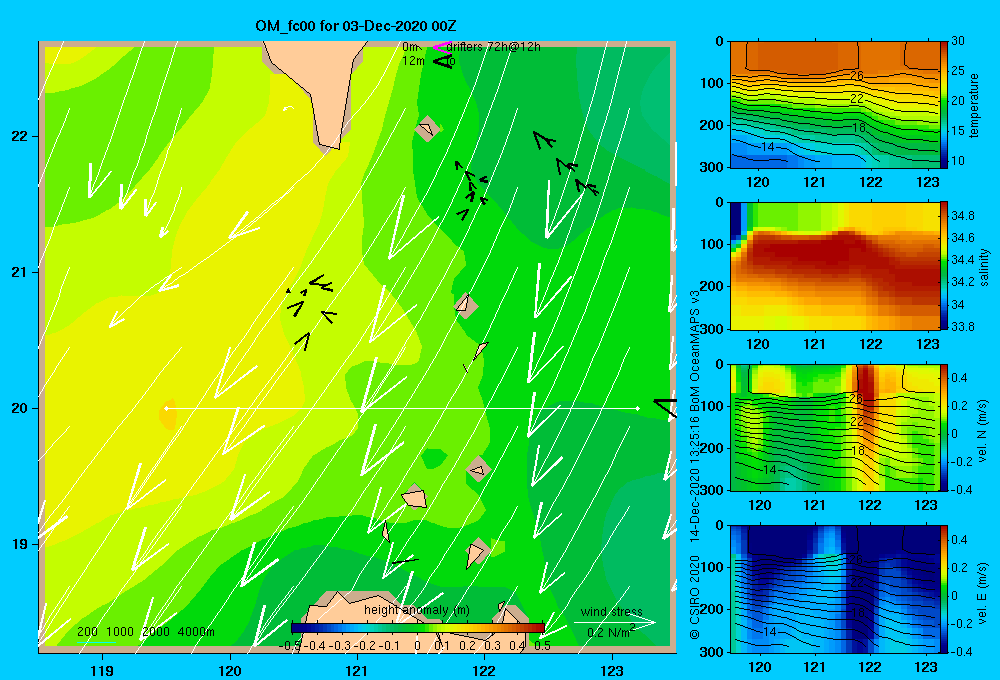Viewport: 1000px width, 680px height.
Task: Click the wind stress reference arrow in legend
Action: click(615, 622)
